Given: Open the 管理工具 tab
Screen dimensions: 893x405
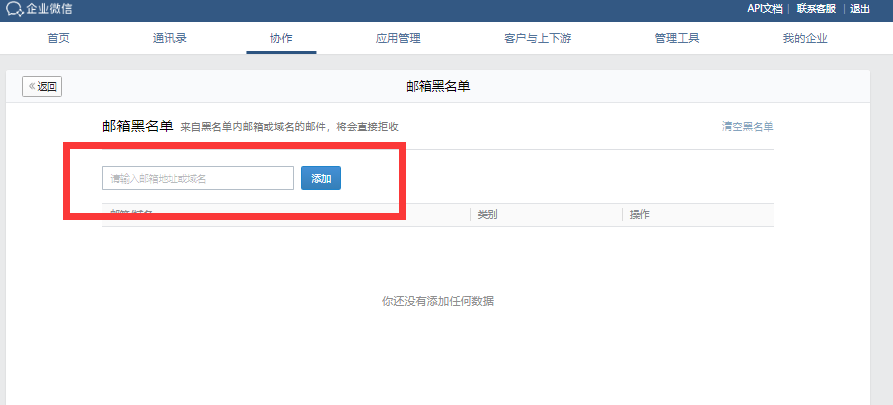Looking at the screenshot, I should [x=677, y=39].
